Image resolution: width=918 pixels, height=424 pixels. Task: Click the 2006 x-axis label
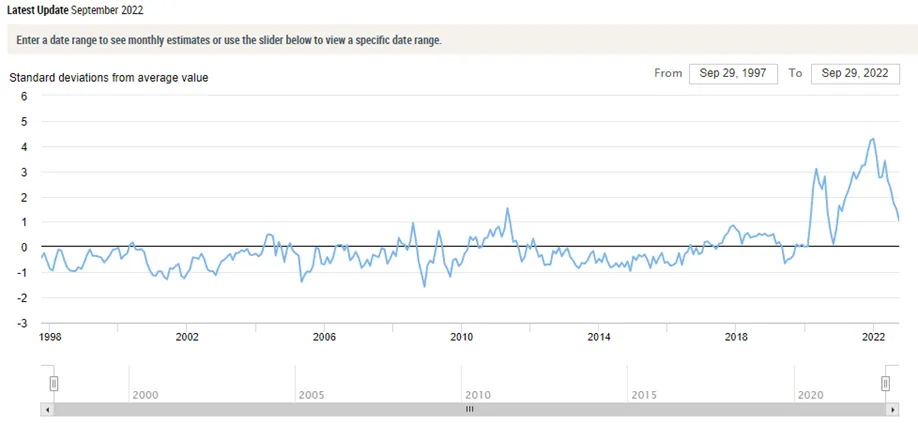(x=324, y=337)
